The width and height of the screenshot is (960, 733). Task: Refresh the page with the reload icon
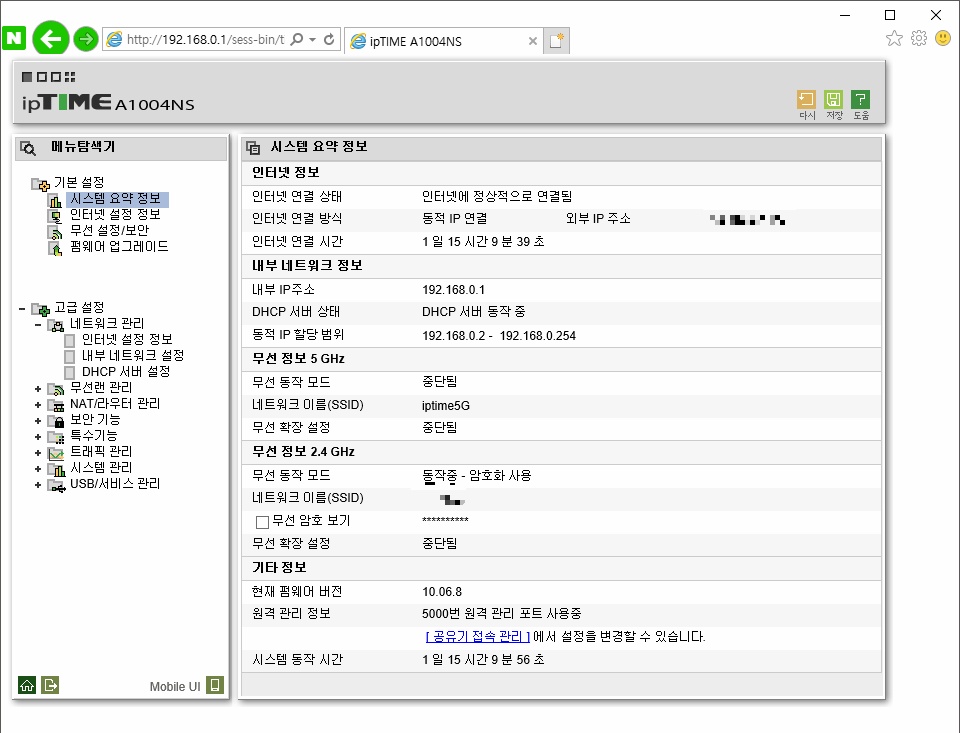tap(329, 40)
